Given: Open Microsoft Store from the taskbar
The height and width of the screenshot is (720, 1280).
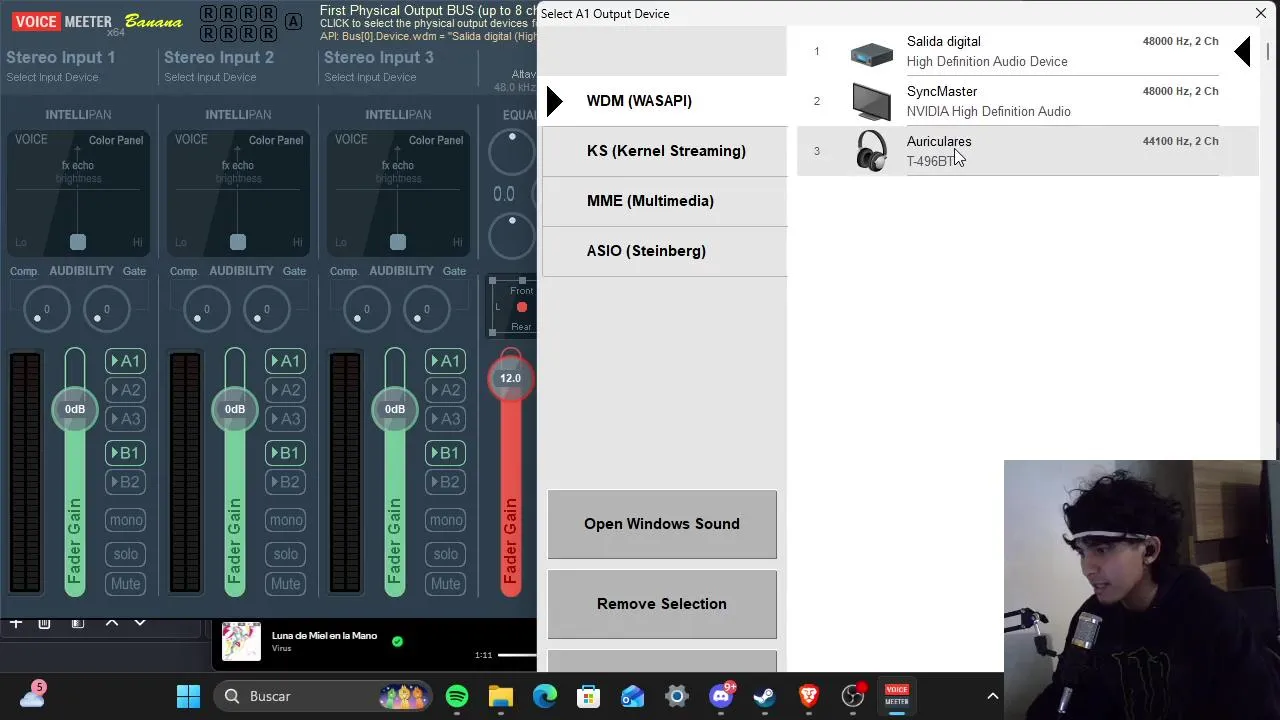Looking at the screenshot, I should pyautogui.click(x=589, y=696).
